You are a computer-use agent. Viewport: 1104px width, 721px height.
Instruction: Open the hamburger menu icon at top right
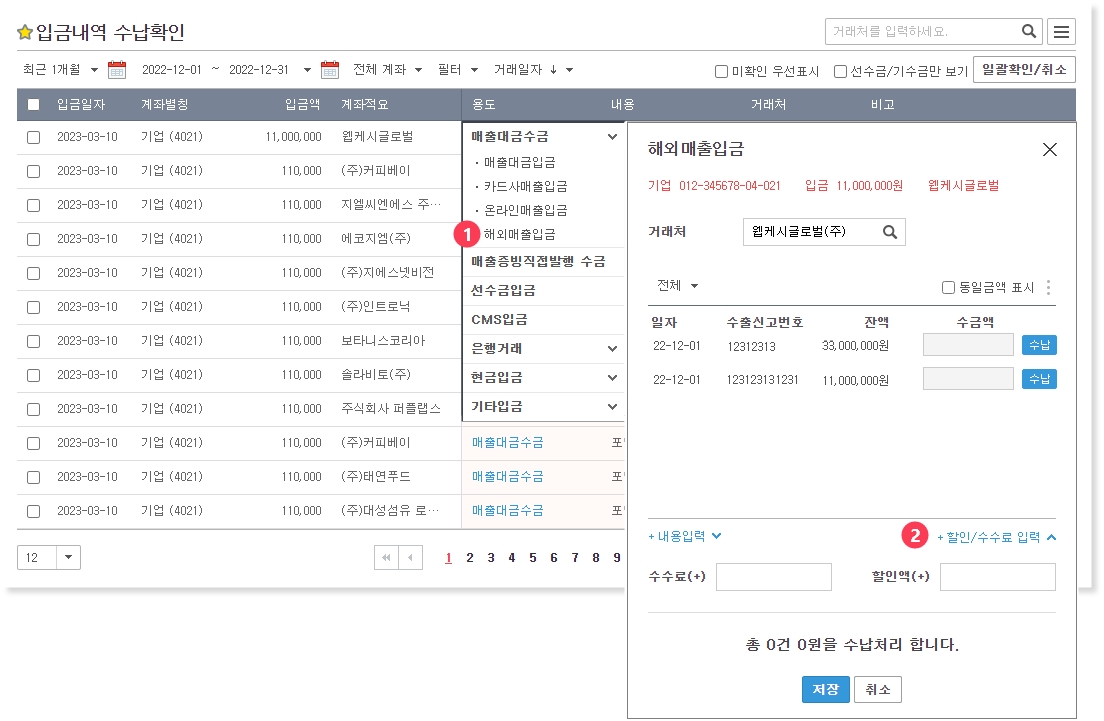pos(1061,32)
